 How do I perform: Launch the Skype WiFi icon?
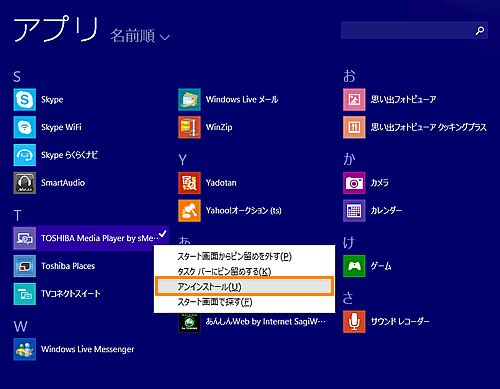(x=25, y=127)
